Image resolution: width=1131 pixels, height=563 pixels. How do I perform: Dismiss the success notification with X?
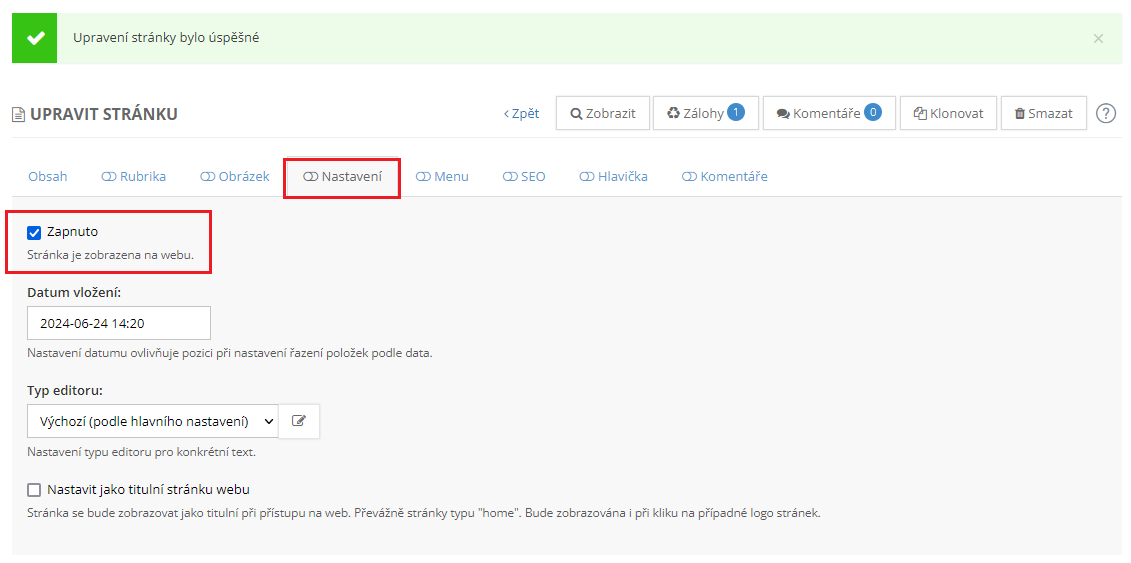tap(1098, 38)
